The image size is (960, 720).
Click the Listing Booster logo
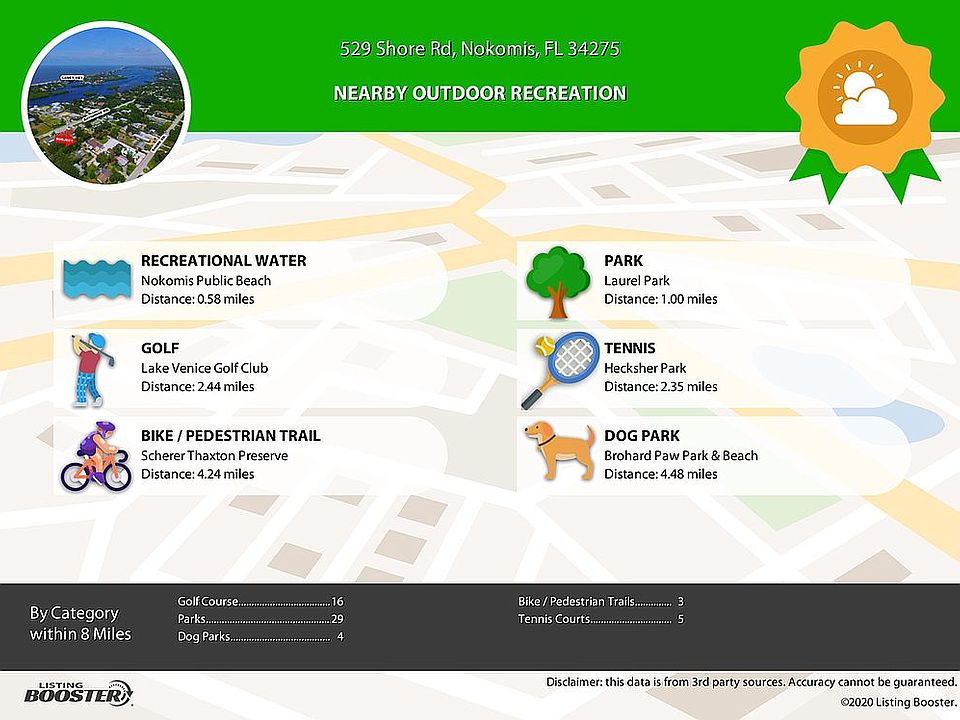tap(78, 692)
